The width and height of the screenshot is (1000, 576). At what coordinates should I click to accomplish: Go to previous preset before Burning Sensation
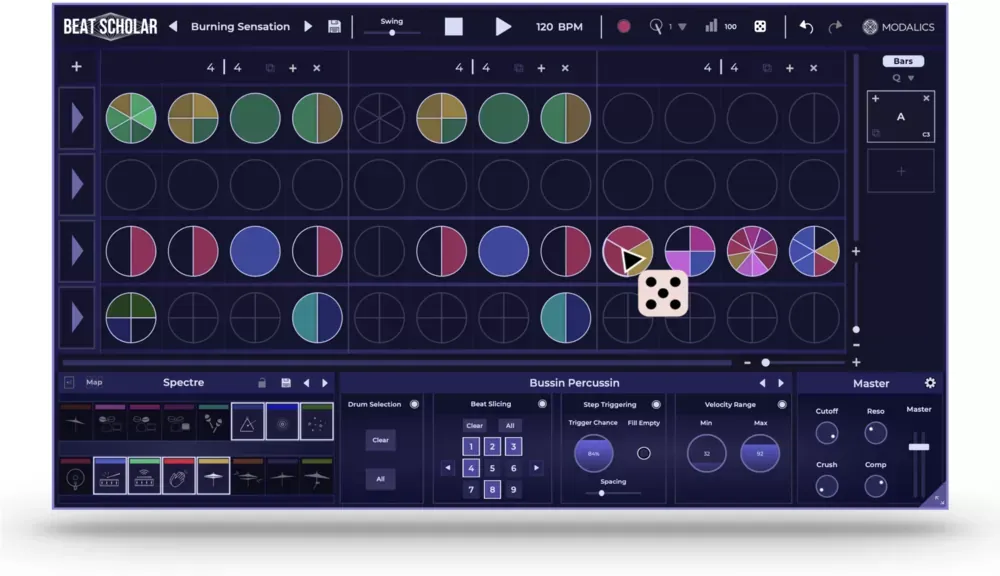[x=173, y=27]
